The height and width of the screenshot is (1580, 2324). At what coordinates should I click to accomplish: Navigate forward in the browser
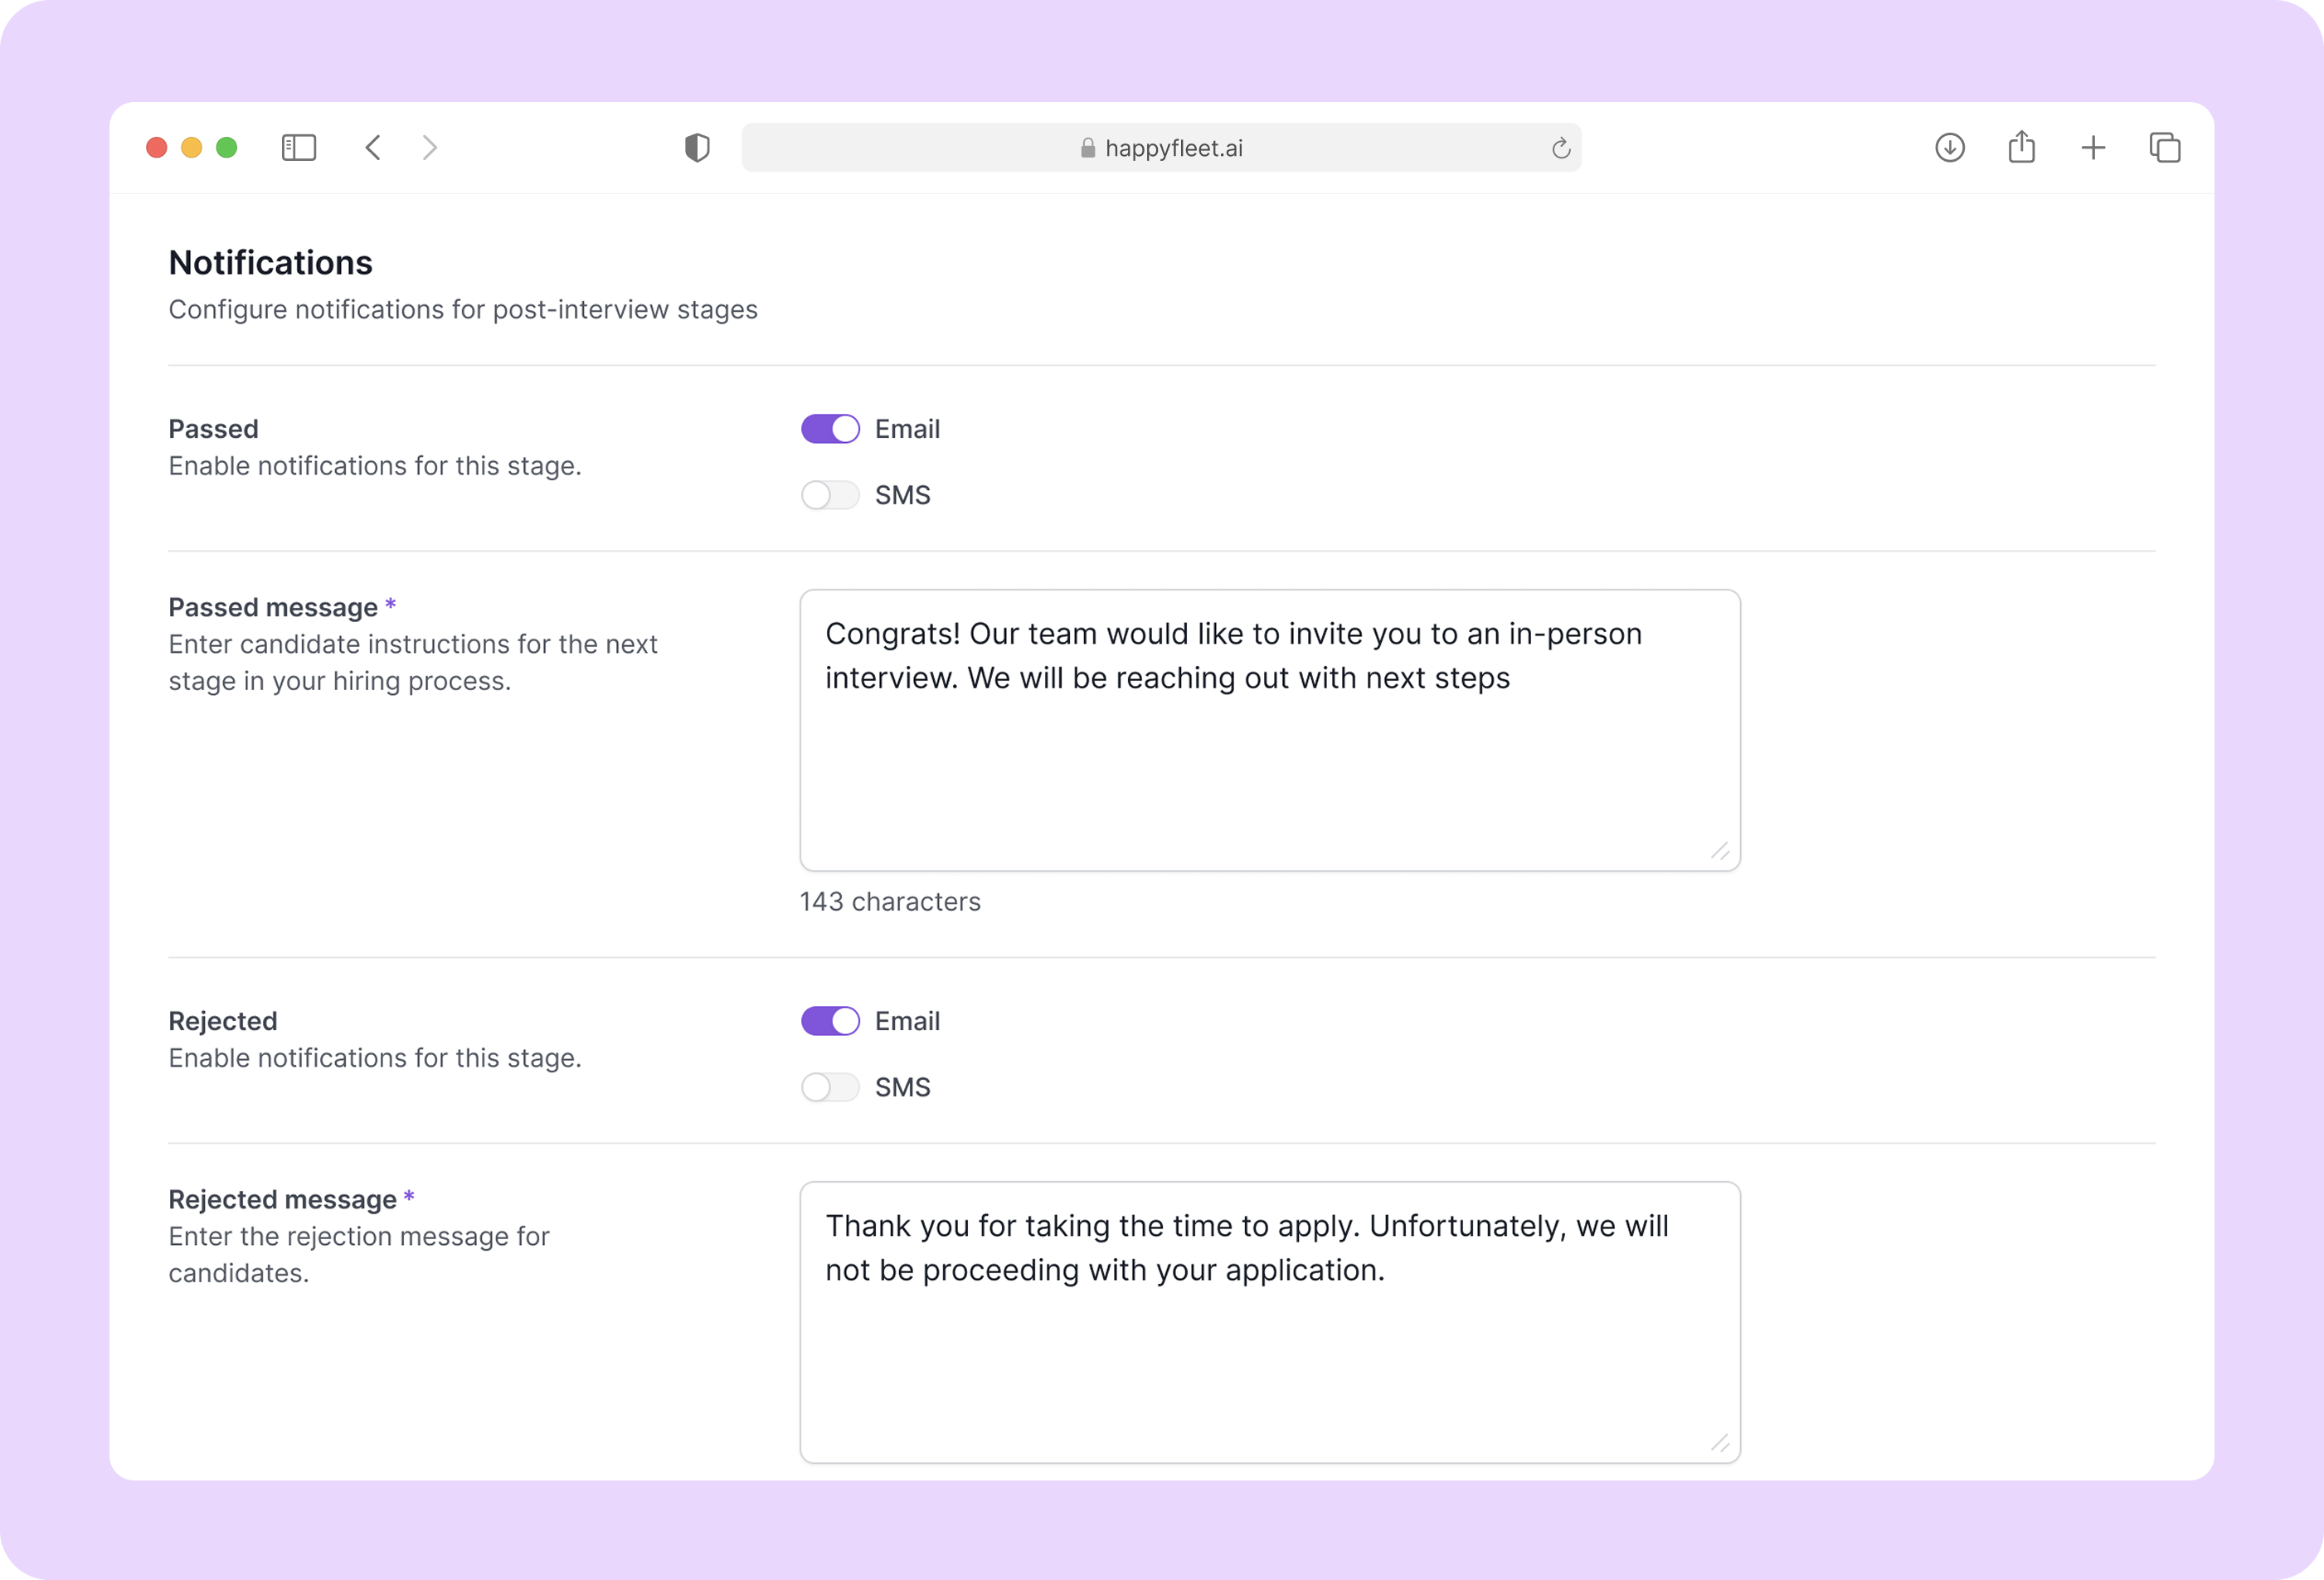[429, 147]
